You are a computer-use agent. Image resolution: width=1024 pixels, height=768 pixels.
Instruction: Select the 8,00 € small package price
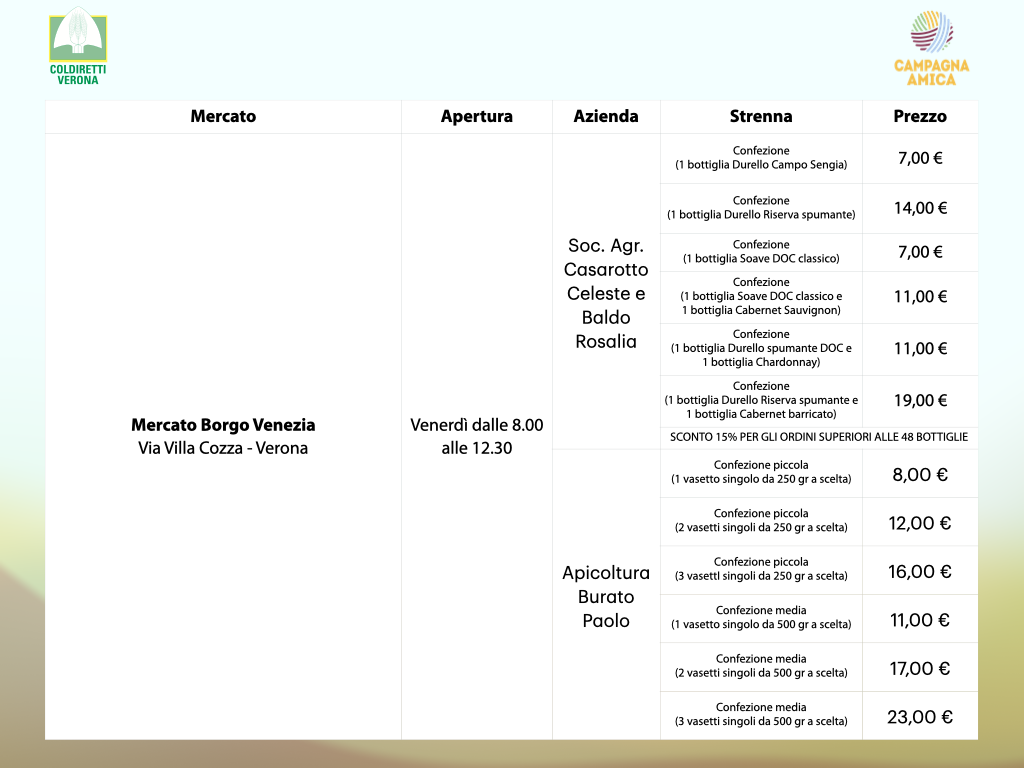click(920, 474)
